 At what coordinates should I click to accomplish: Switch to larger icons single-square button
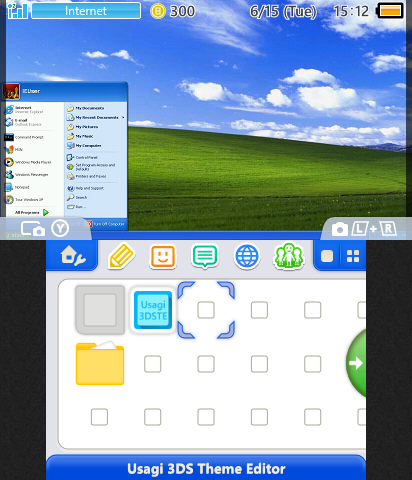click(x=327, y=256)
